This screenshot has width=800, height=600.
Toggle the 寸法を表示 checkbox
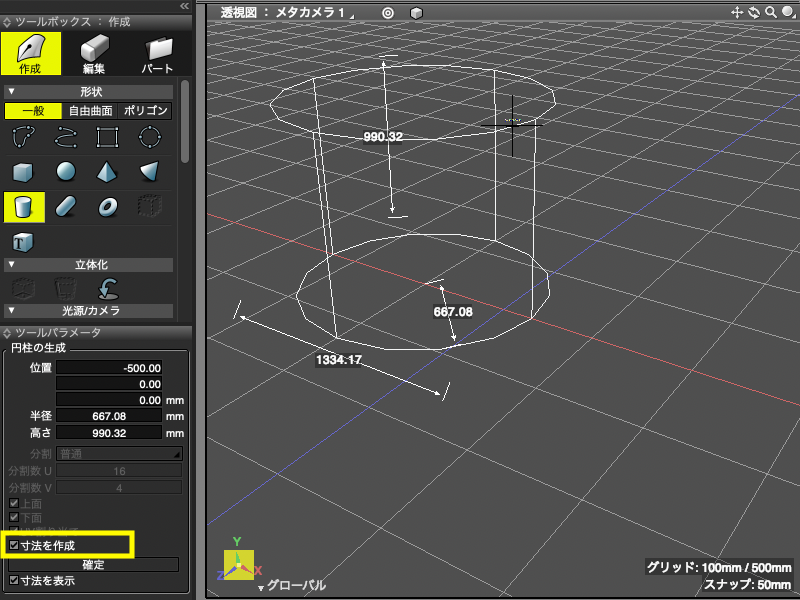click(x=14, y=580)
